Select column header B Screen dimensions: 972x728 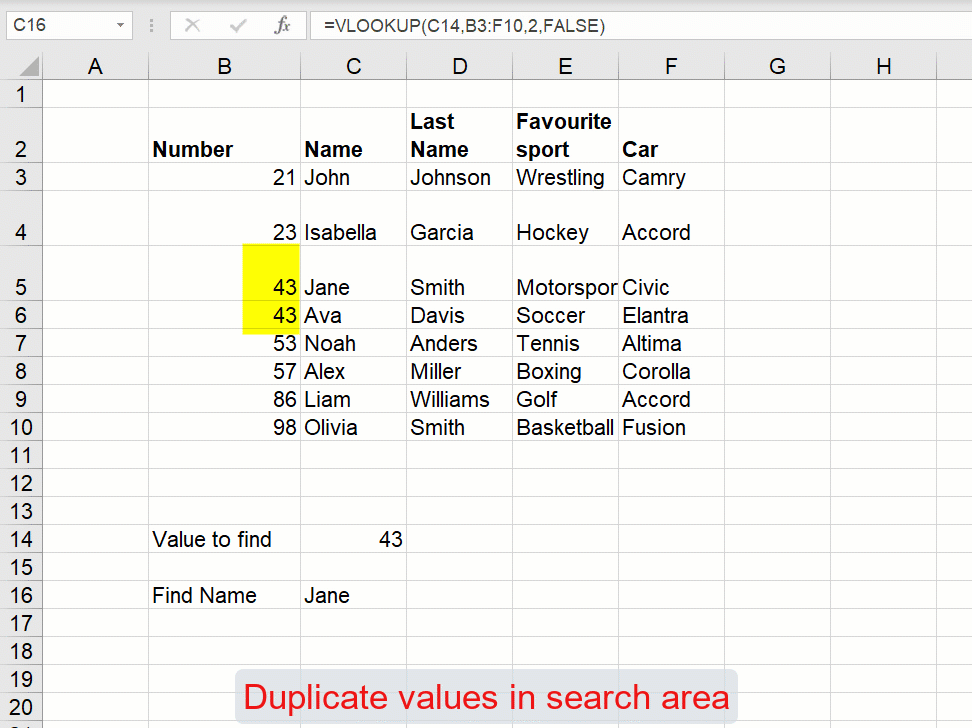coord(224,65)
